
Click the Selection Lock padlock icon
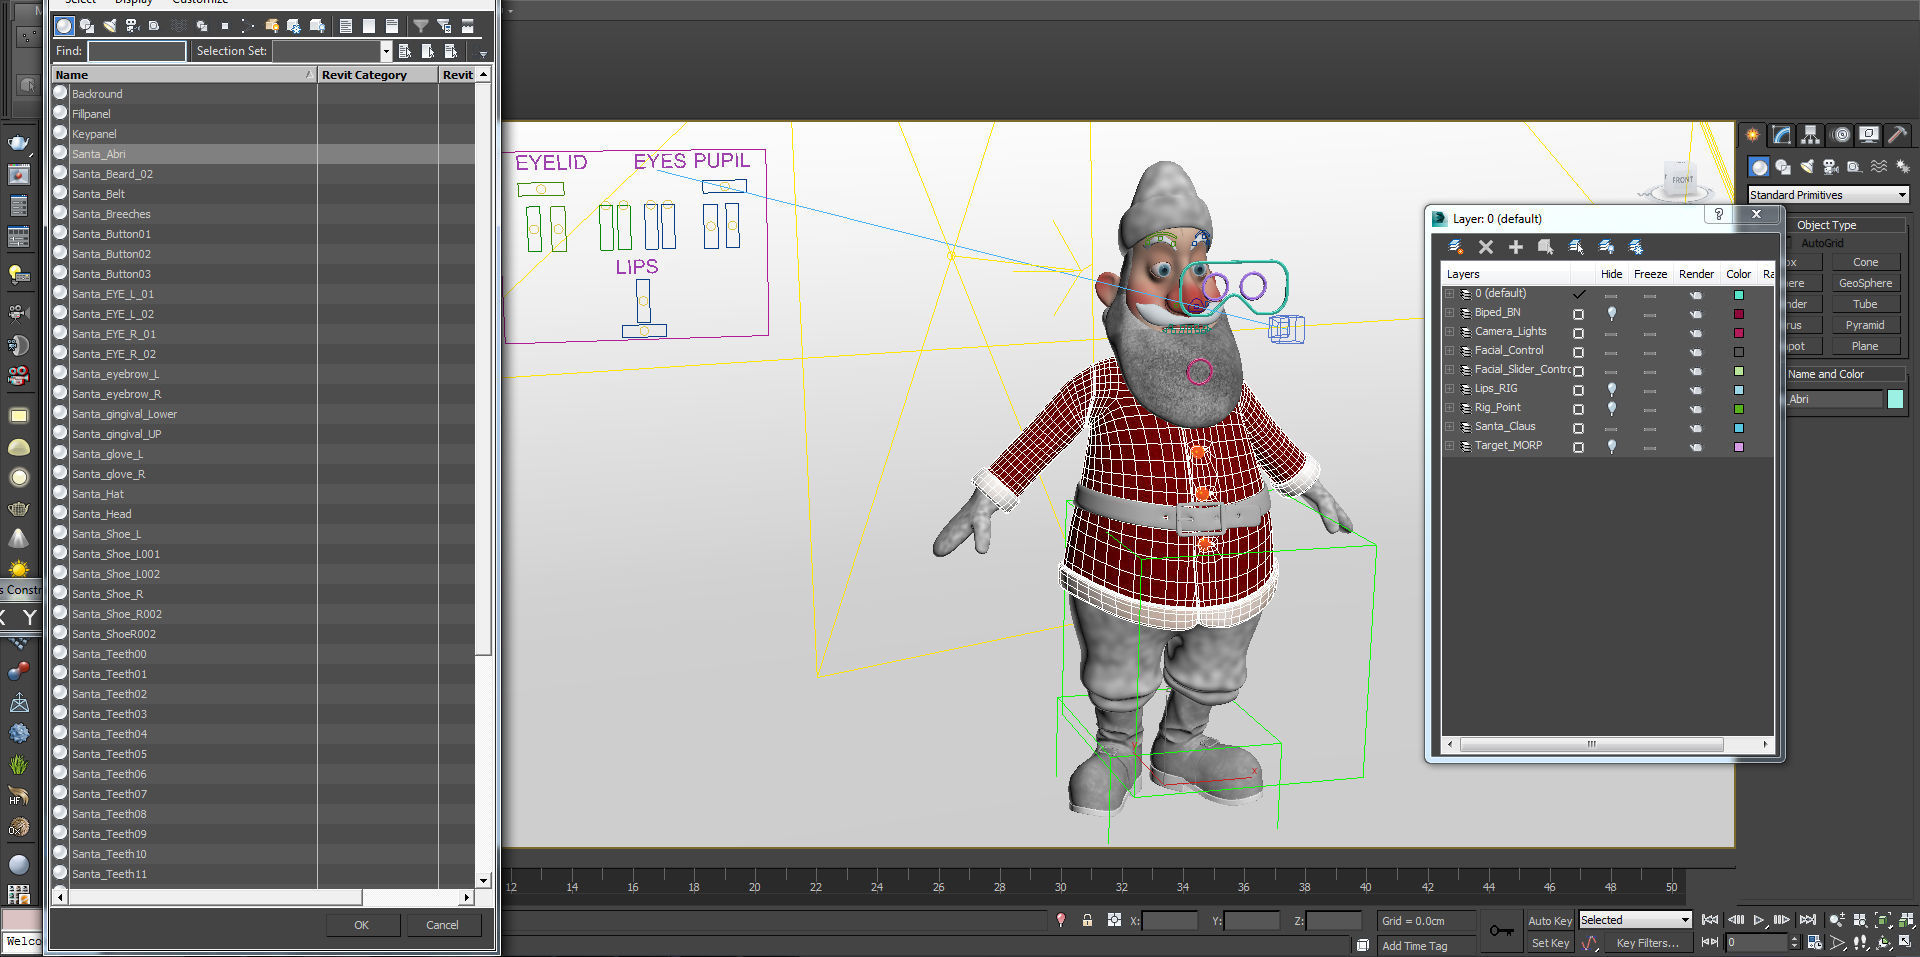(1087, 920)
